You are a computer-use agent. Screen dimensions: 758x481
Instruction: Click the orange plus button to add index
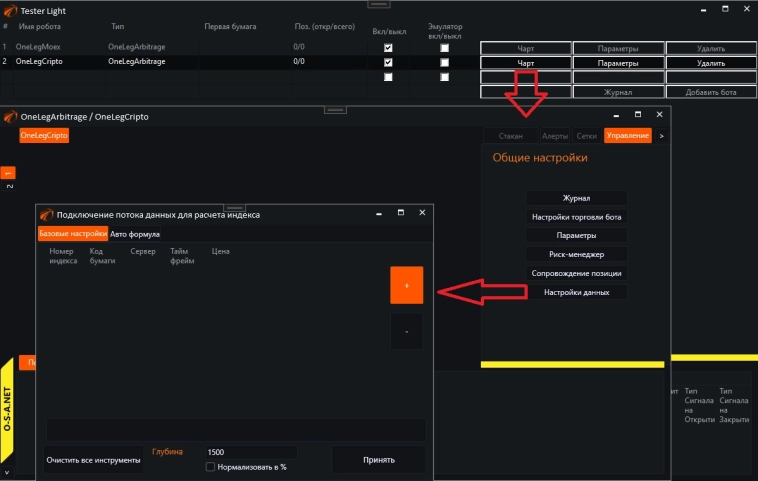pos(406,284)
